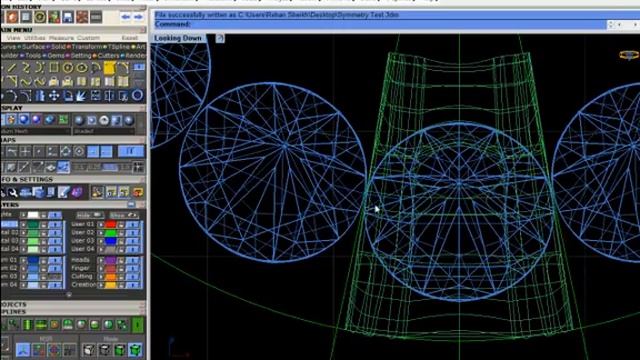Open the Surface menu

pyautogui.click(x=33, y=47)
